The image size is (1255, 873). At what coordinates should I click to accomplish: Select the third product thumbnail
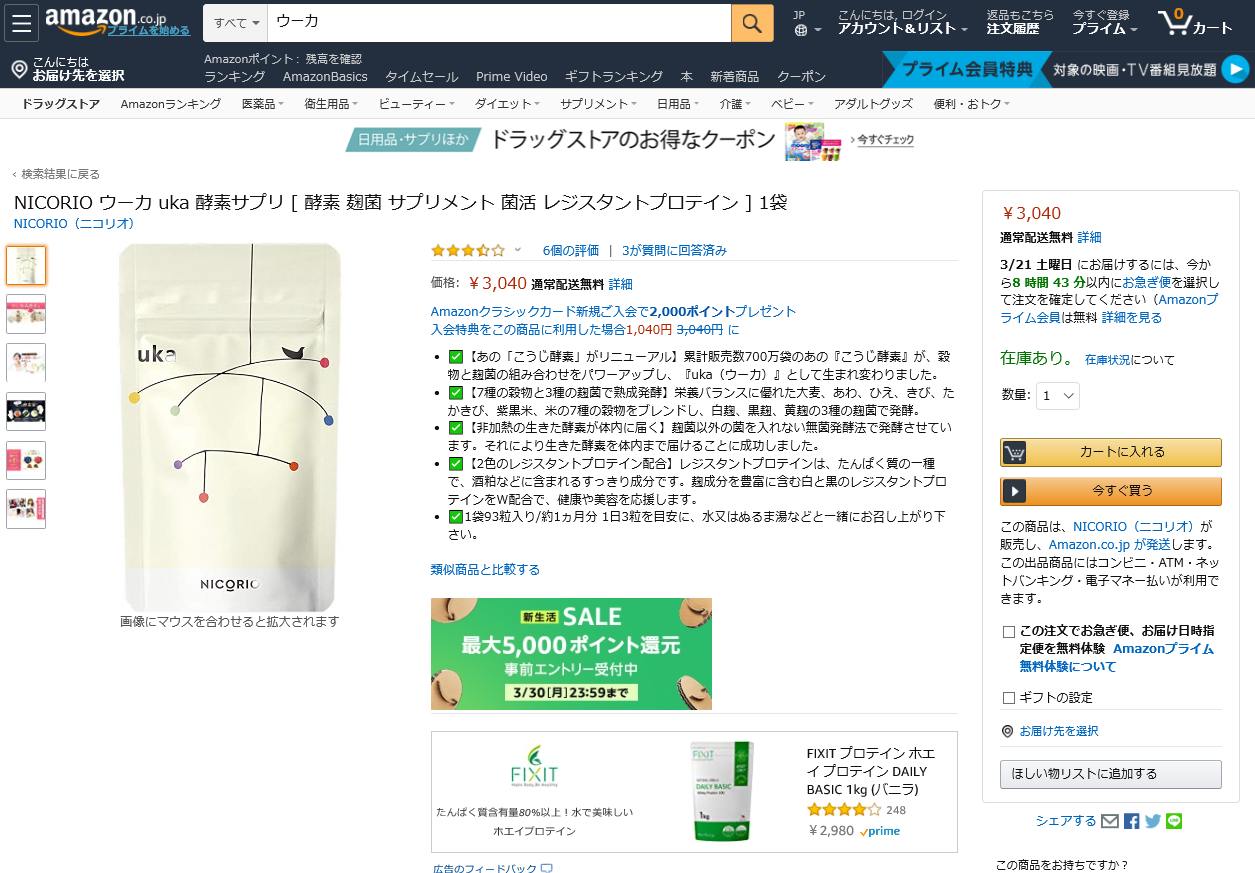pyautogui.click(x=26, y=362)
